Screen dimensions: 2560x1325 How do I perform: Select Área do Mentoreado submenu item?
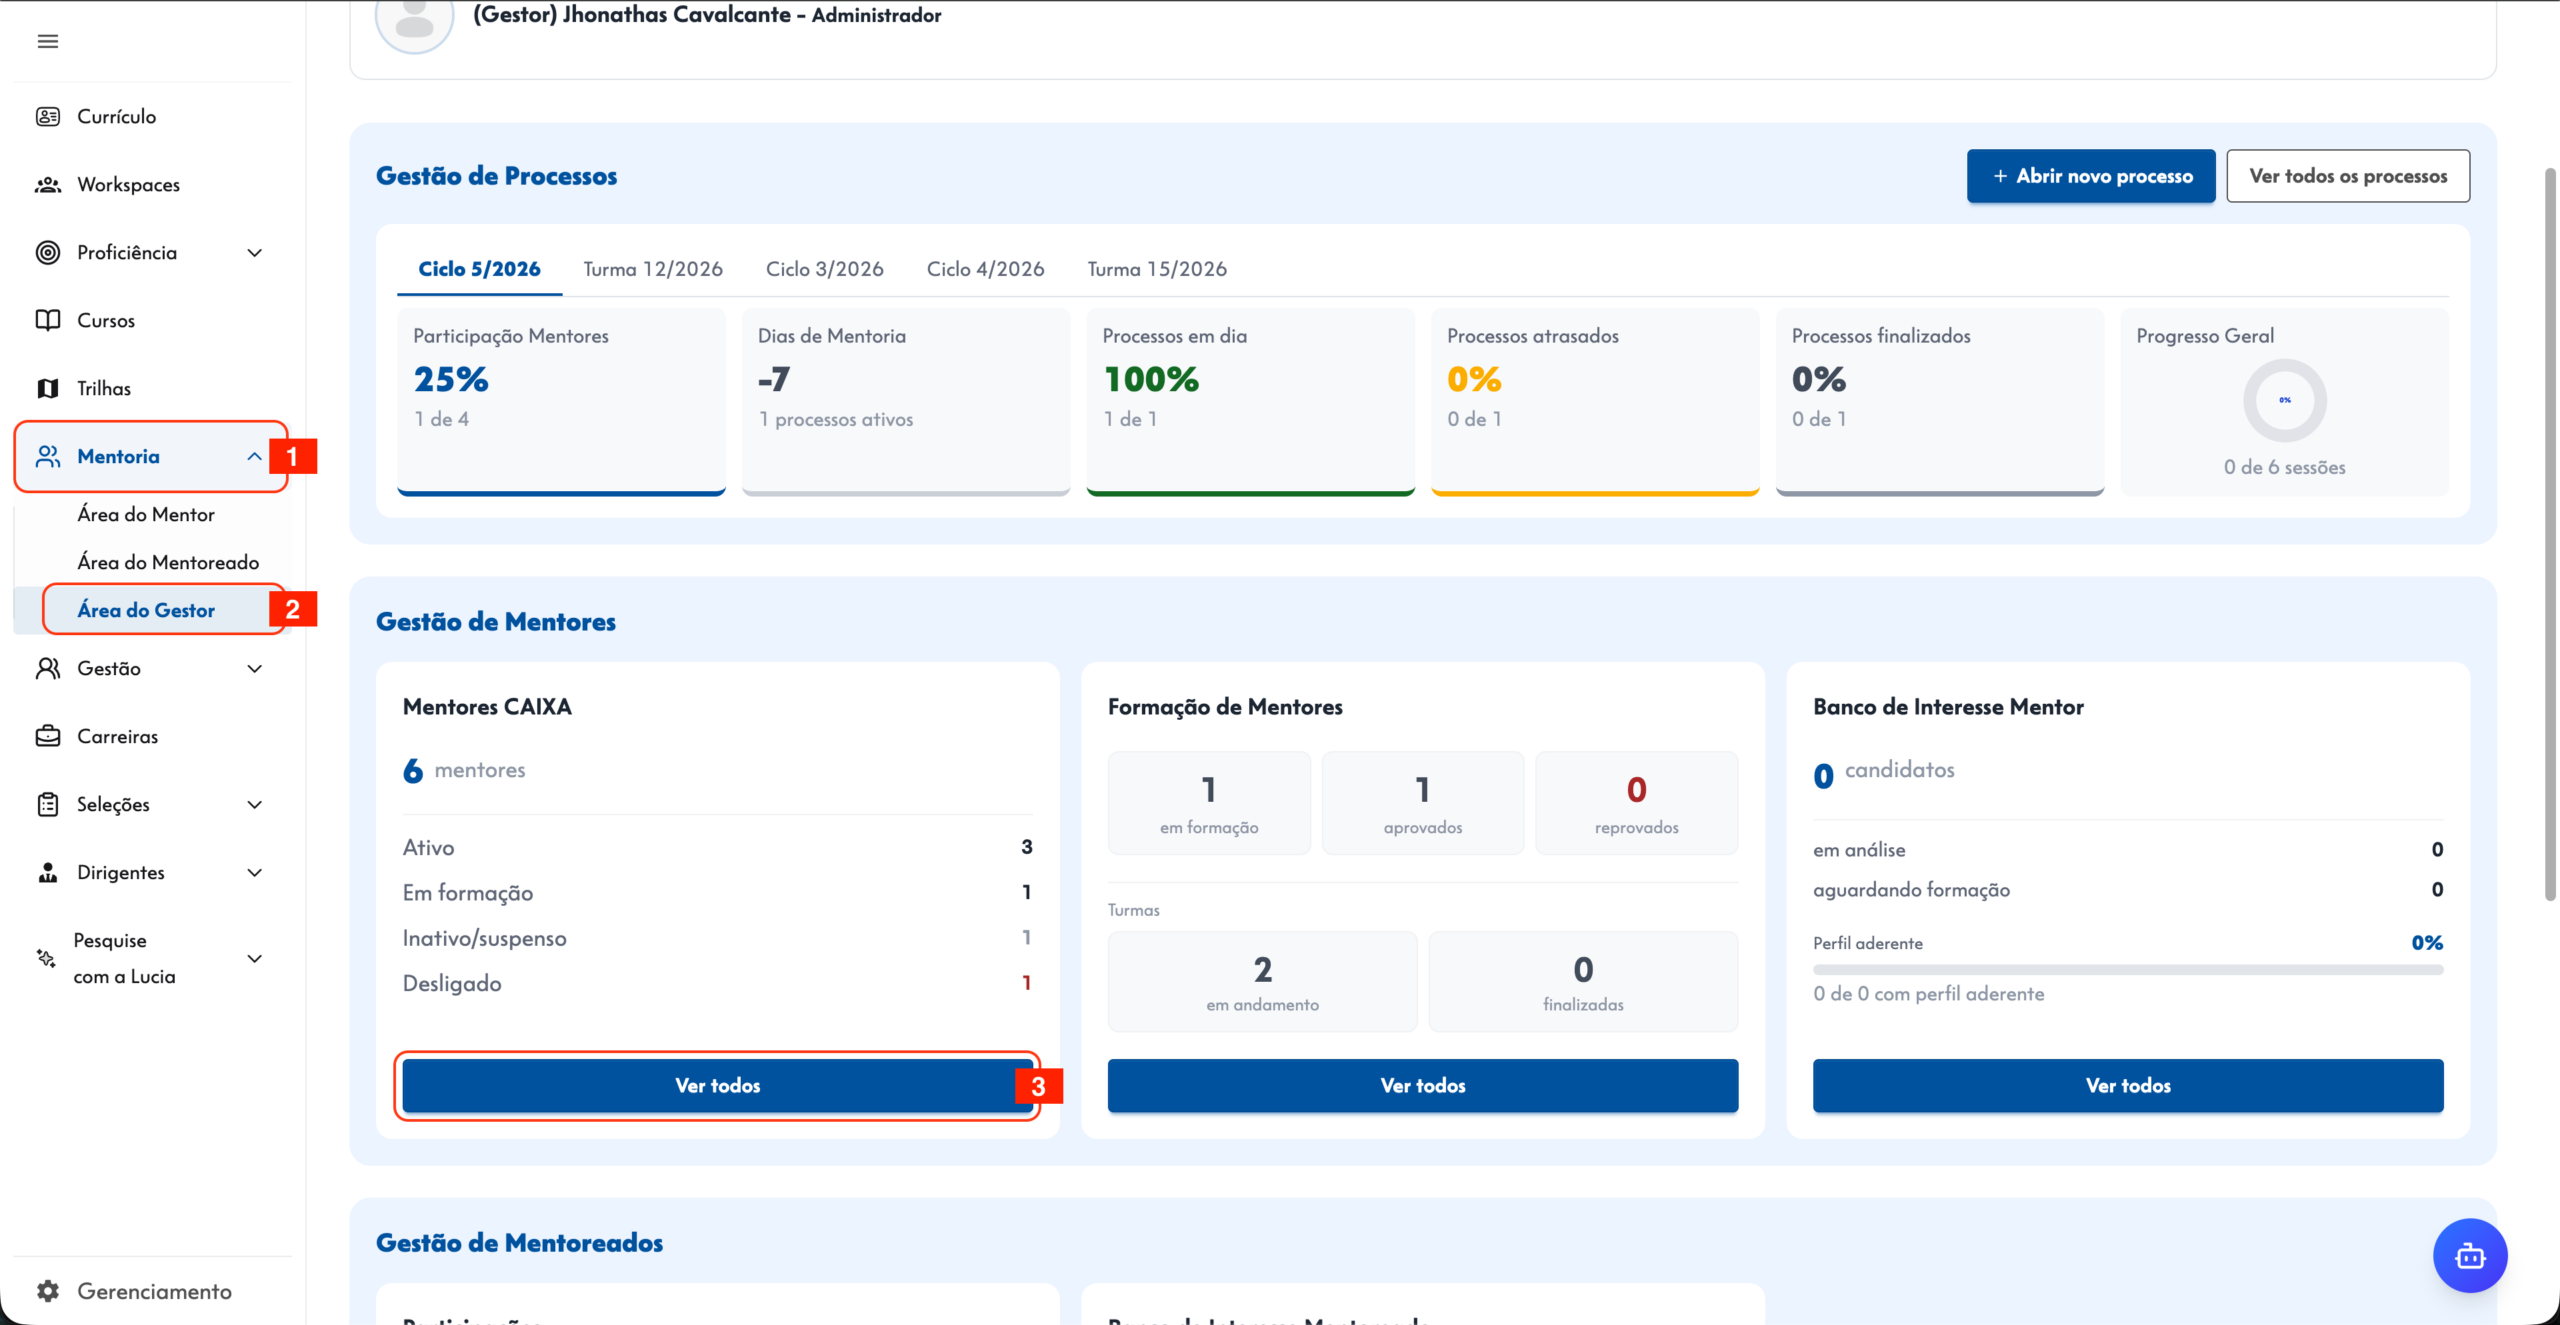coord(168,562)
